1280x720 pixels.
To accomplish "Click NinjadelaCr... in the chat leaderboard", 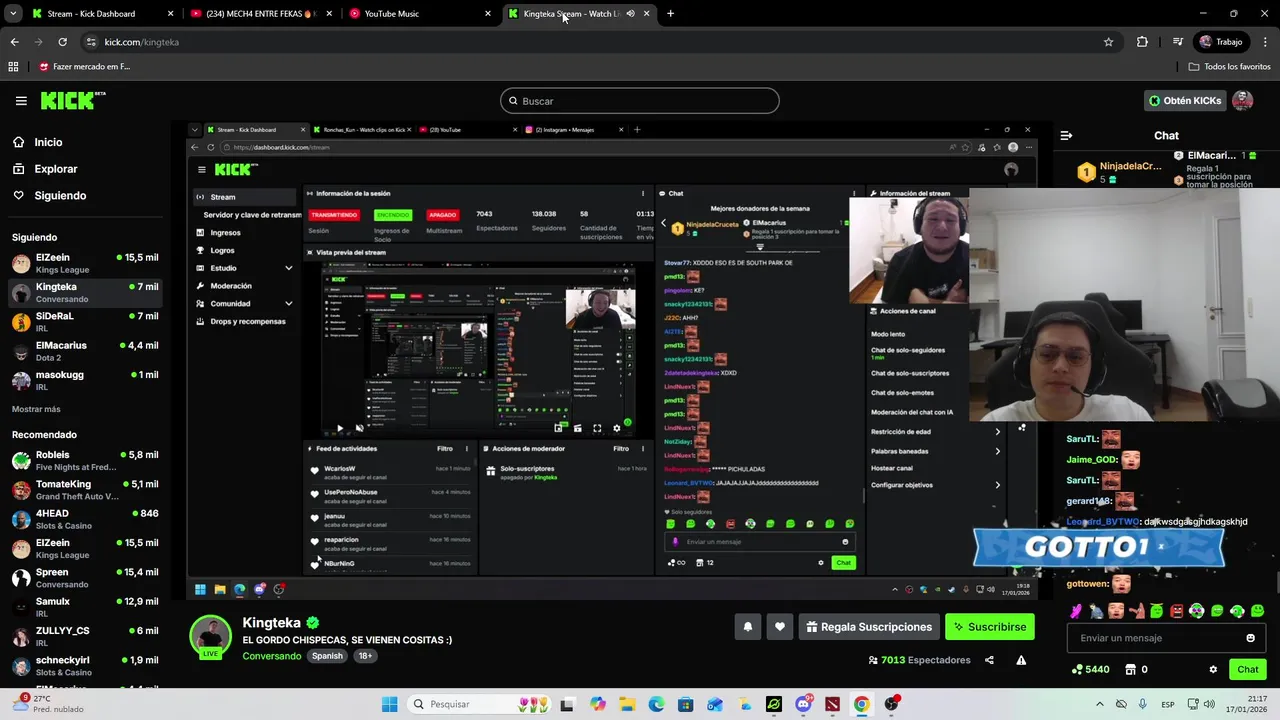I will pos(1131,166).
